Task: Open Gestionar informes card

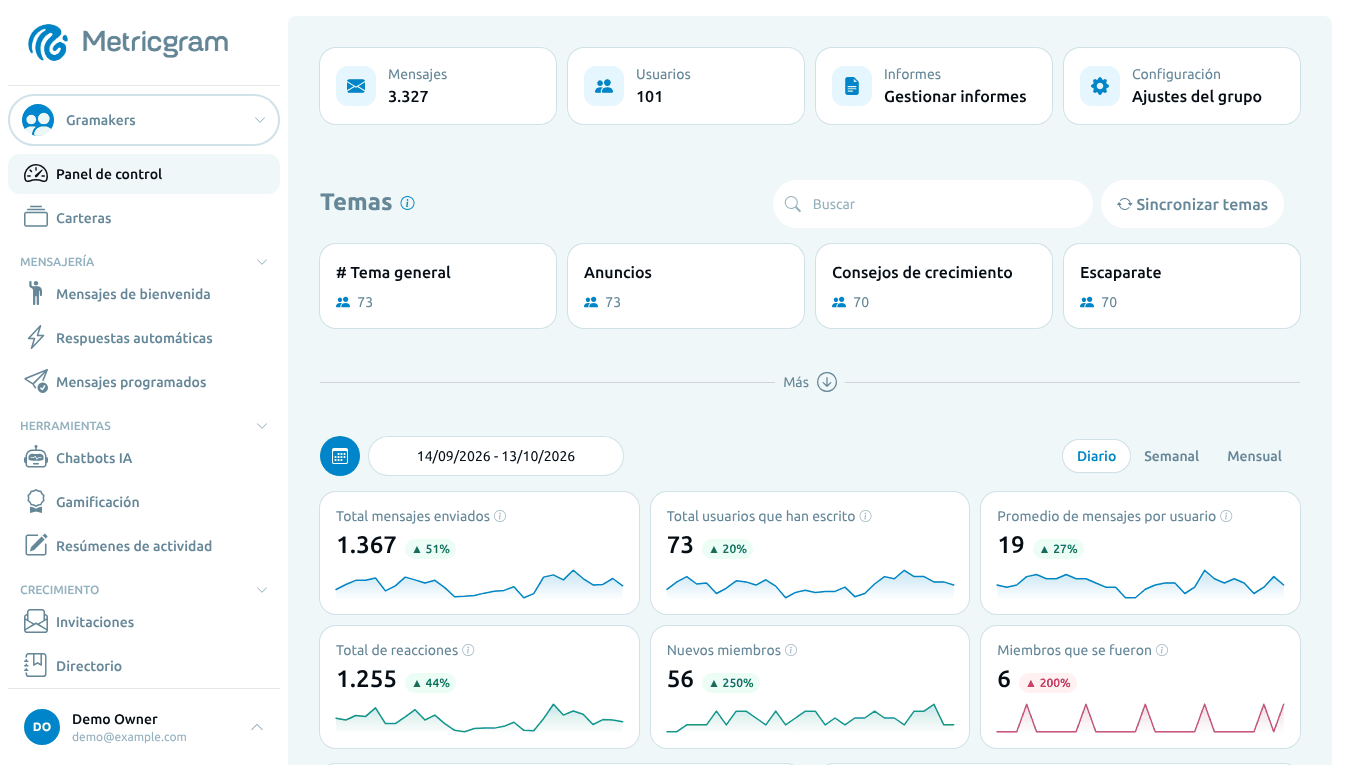Action: tap(934, 86)
